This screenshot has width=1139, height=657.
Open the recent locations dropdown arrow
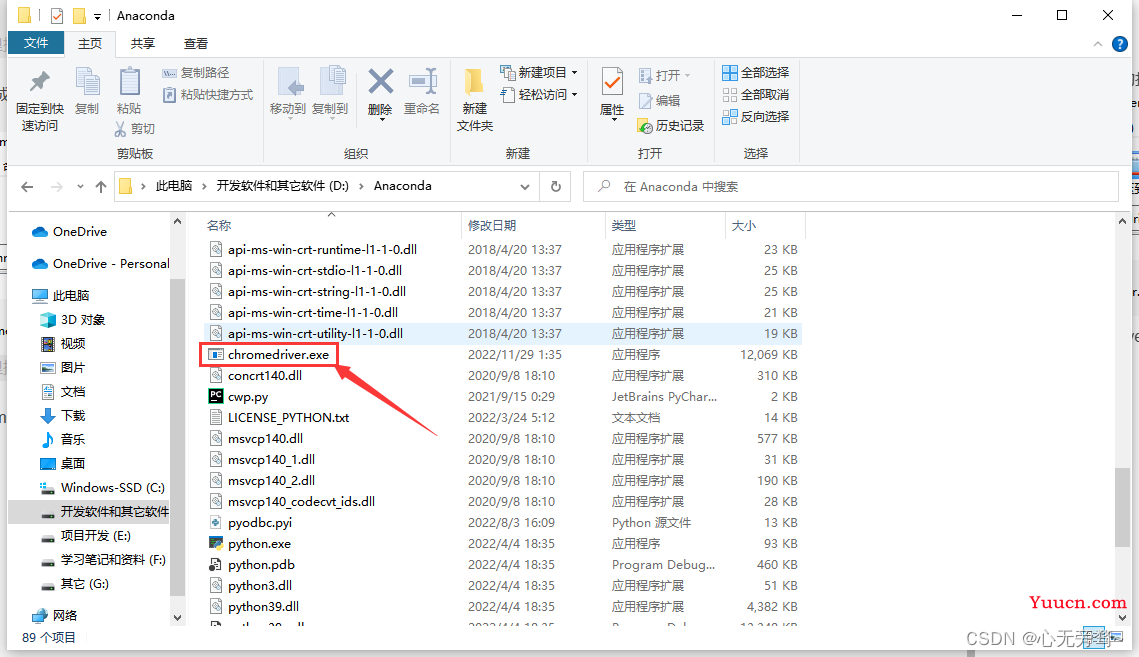pos(80,187)
